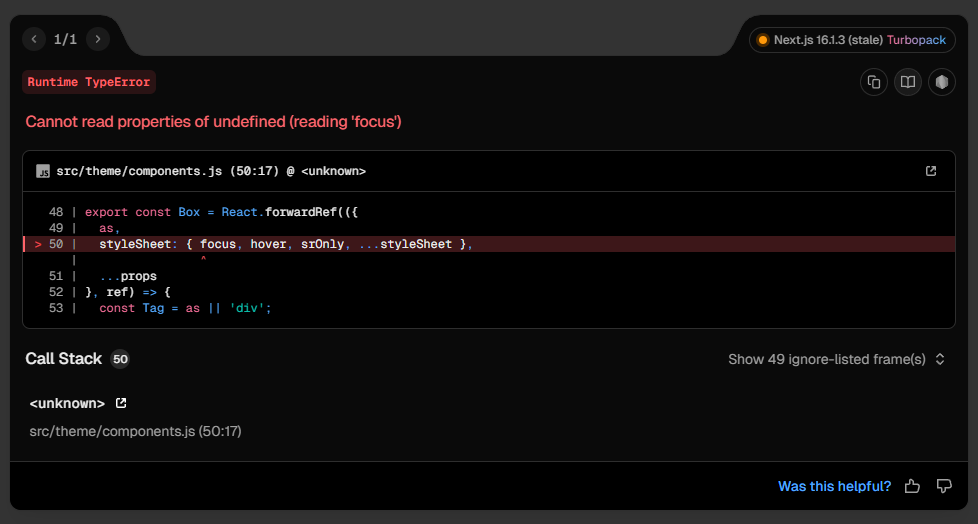
Task: Open components.js in editor from code header
Action: (x=931, y=171)
